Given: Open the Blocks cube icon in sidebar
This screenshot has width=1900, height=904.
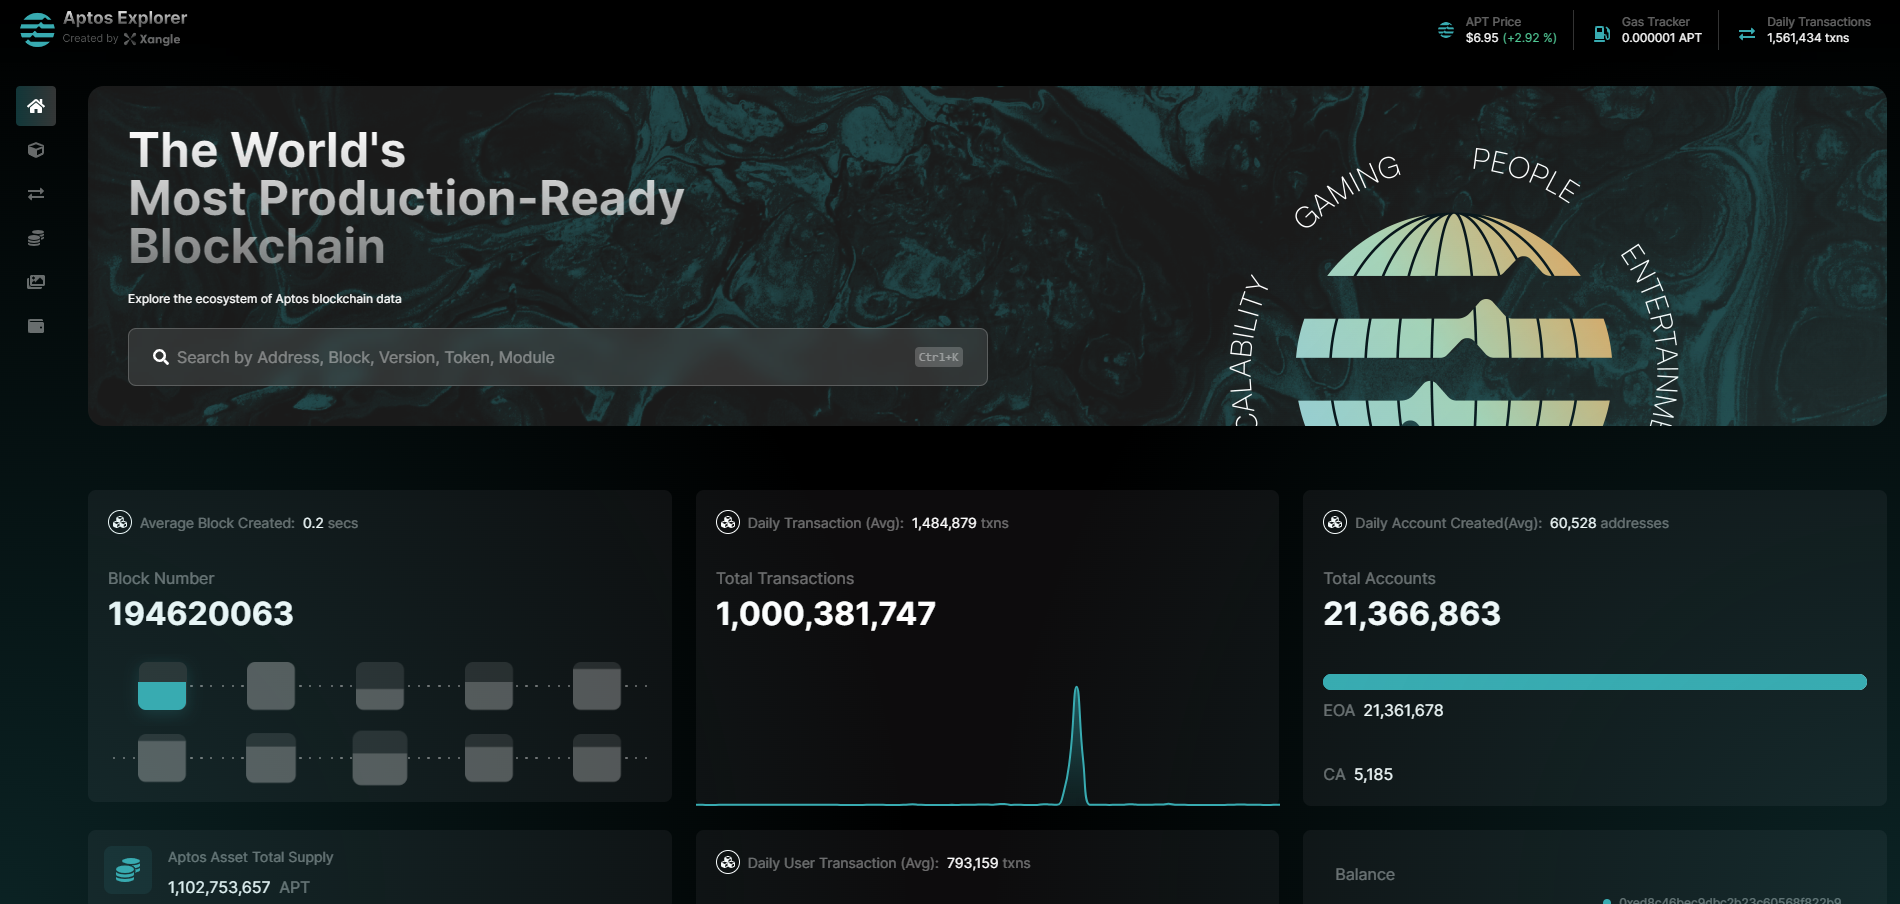Looking at the screenshot, I should [x=36, y=150].
